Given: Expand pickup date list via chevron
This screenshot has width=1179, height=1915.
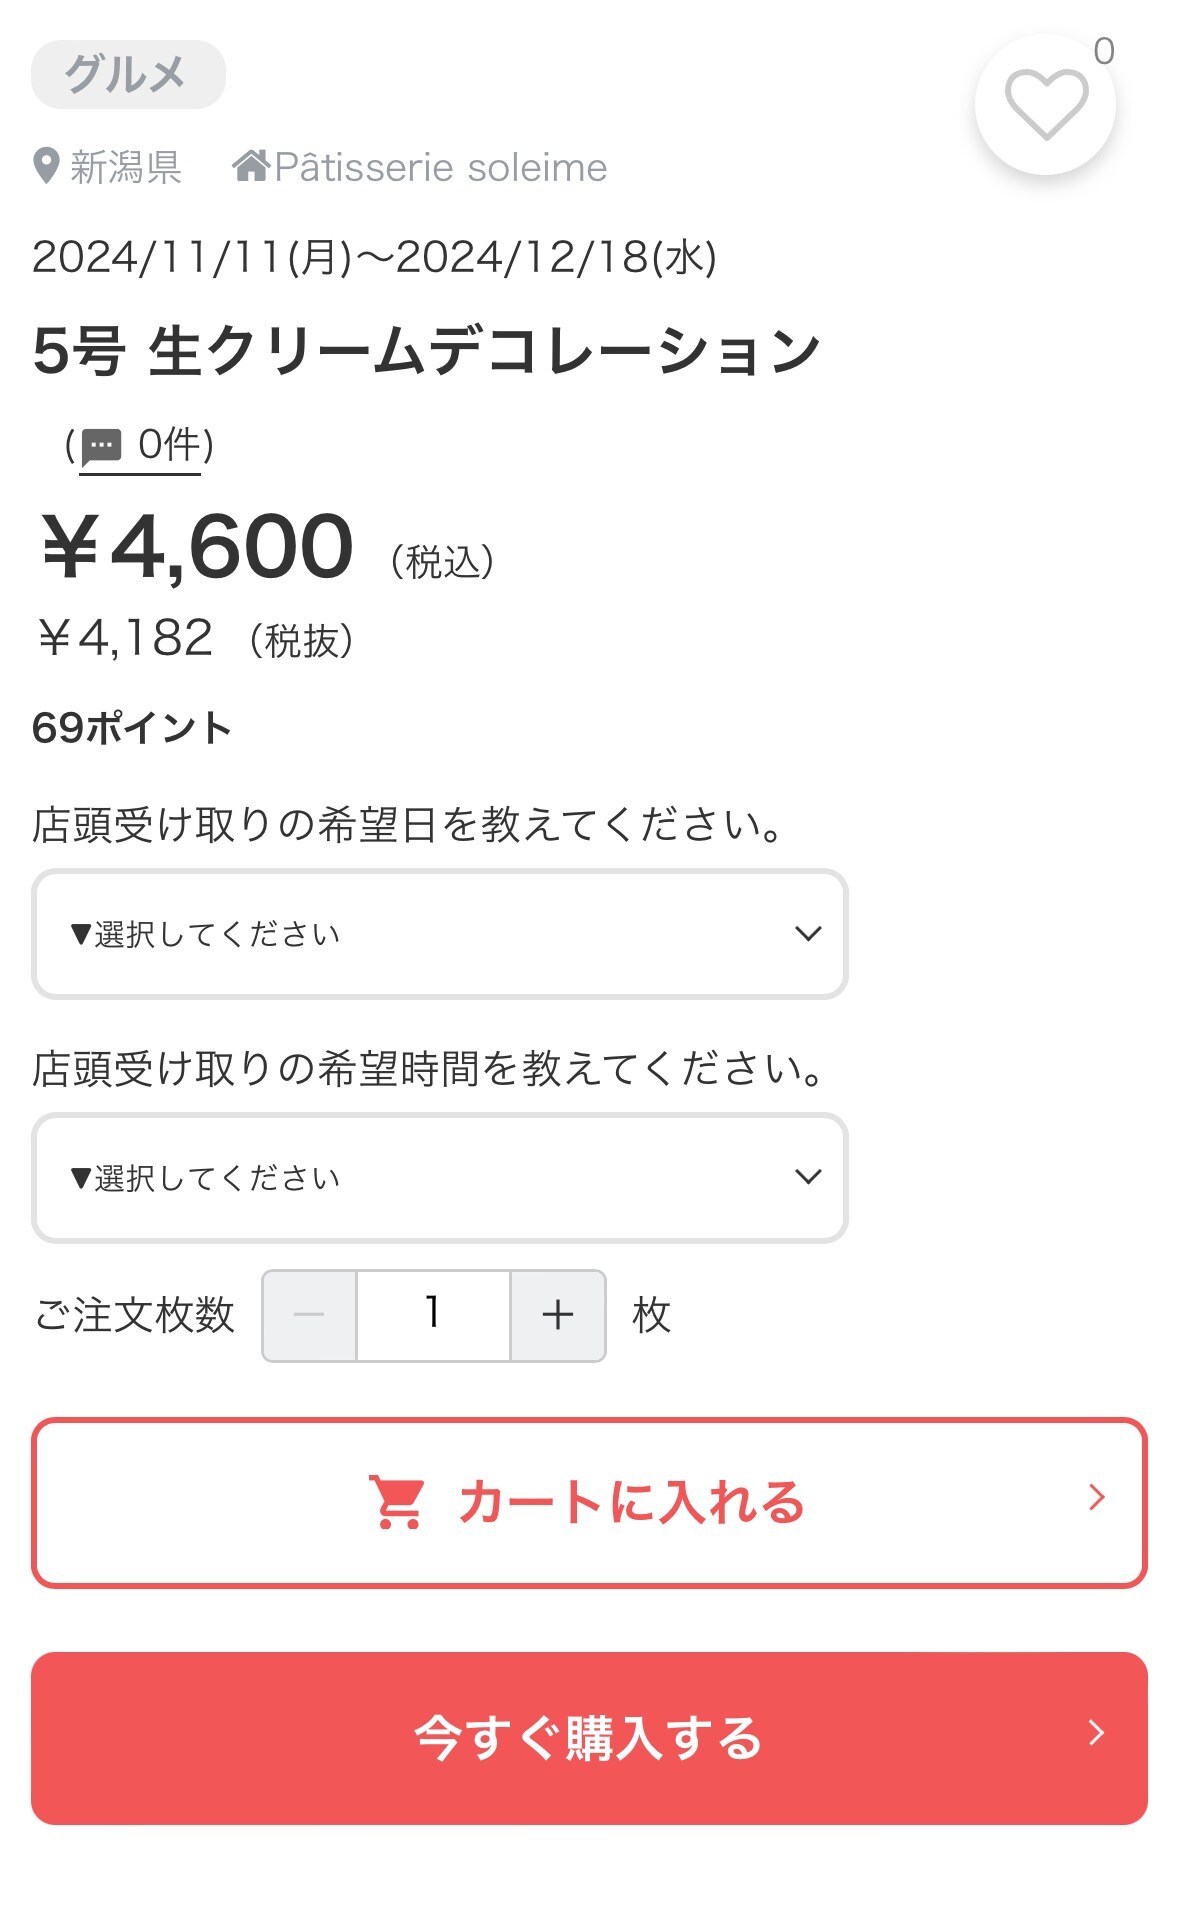Looking at the screenshot, I should [x=808, y=934].
